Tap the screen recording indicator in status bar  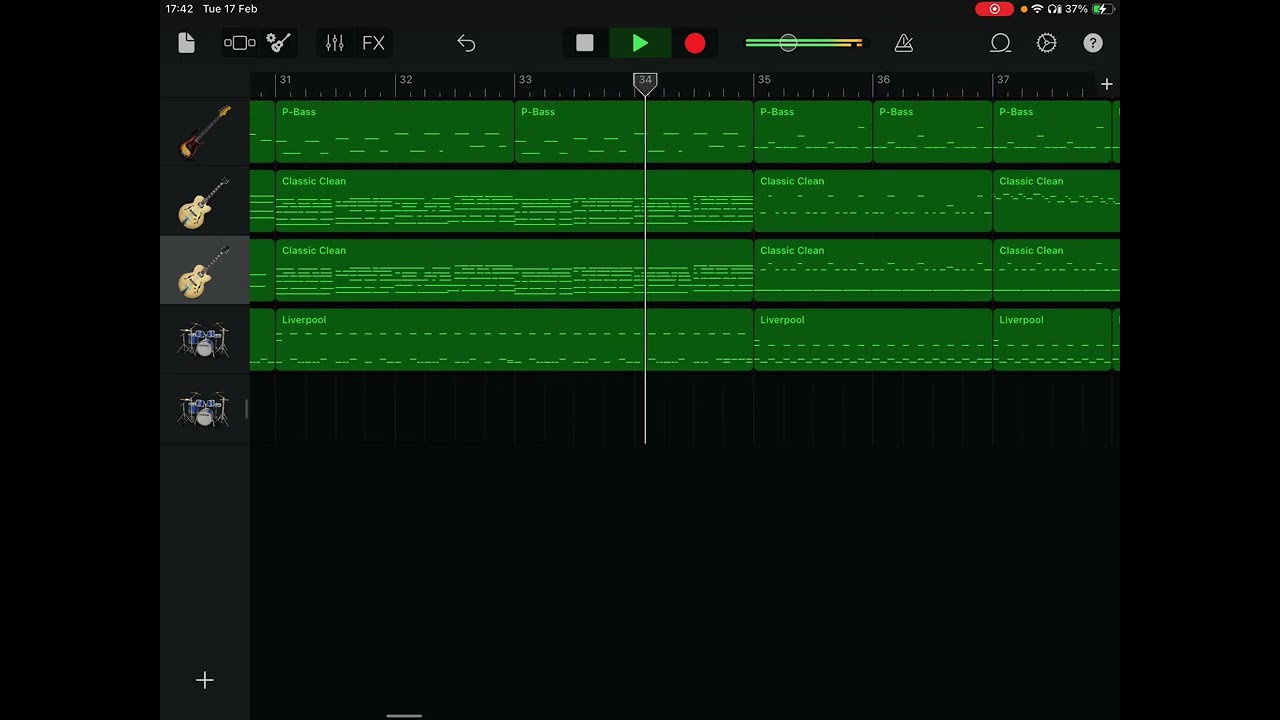click(994, 9)
